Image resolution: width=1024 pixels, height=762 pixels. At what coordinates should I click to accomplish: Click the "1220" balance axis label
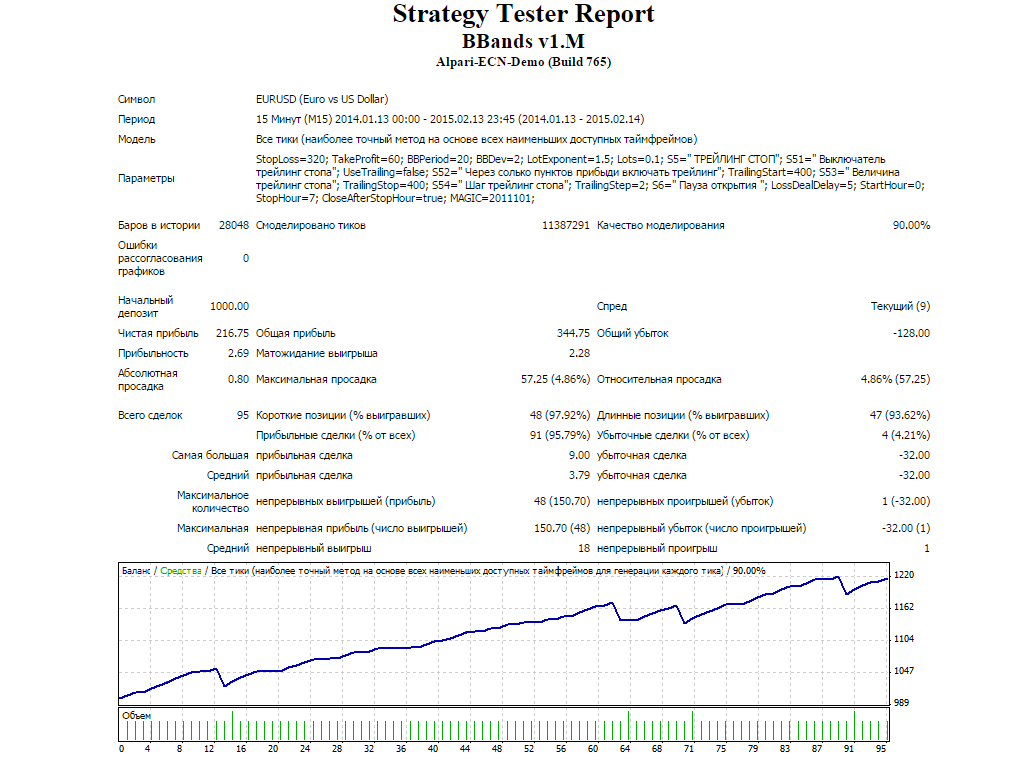(904, 575)
